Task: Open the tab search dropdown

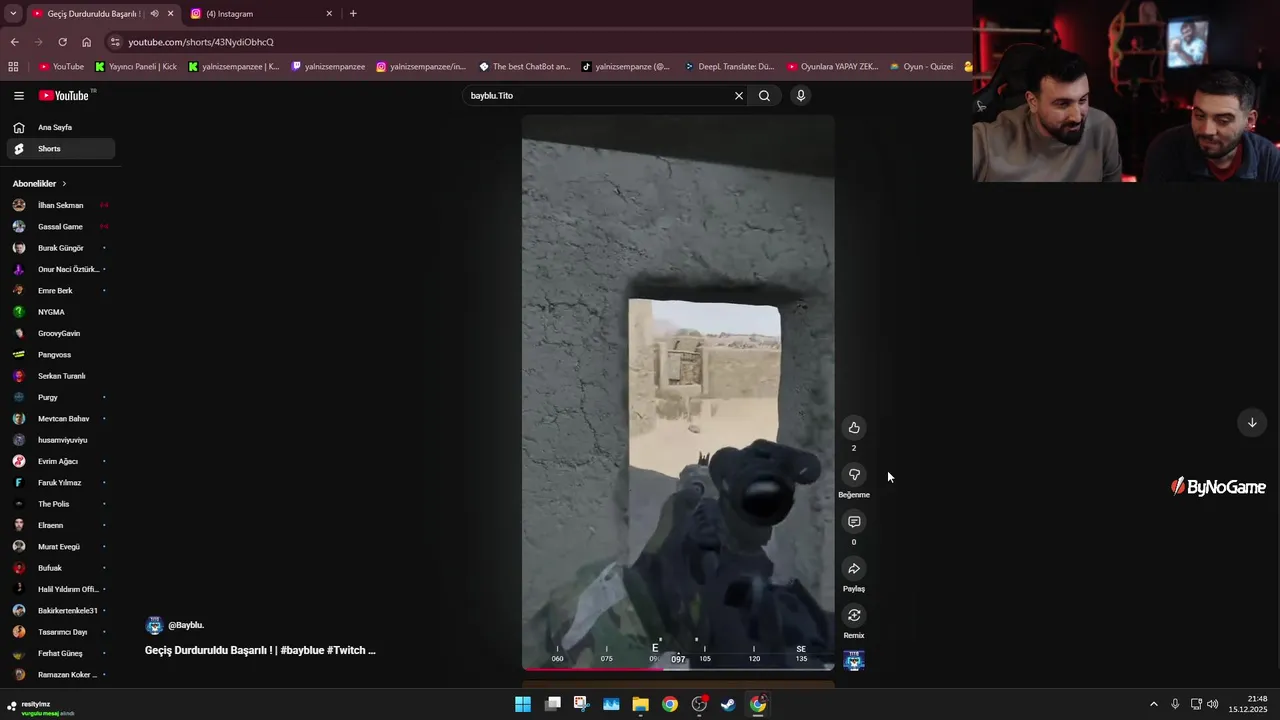Action: tap(13, 14)
